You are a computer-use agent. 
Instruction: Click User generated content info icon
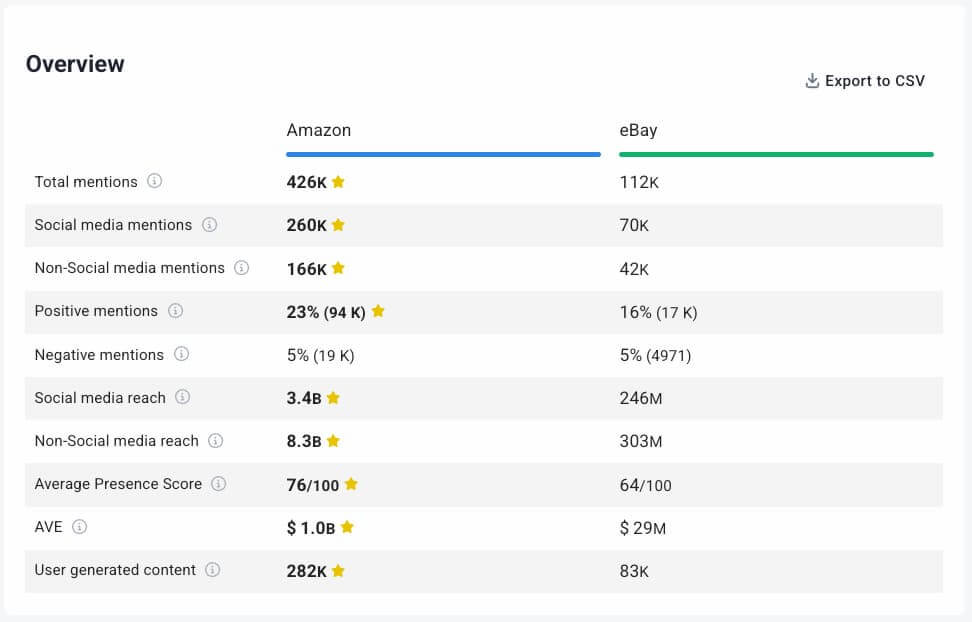click(212, 570)
